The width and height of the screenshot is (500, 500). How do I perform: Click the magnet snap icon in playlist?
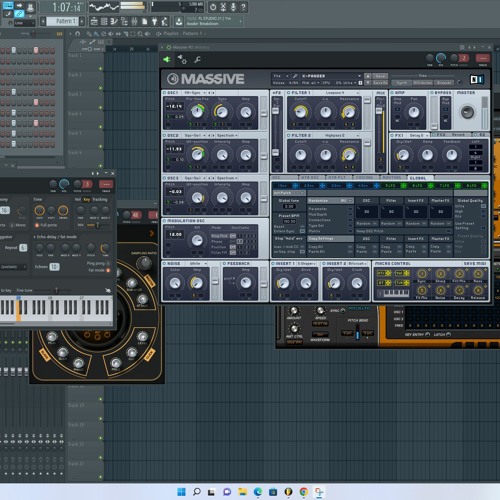pos(77,34)
